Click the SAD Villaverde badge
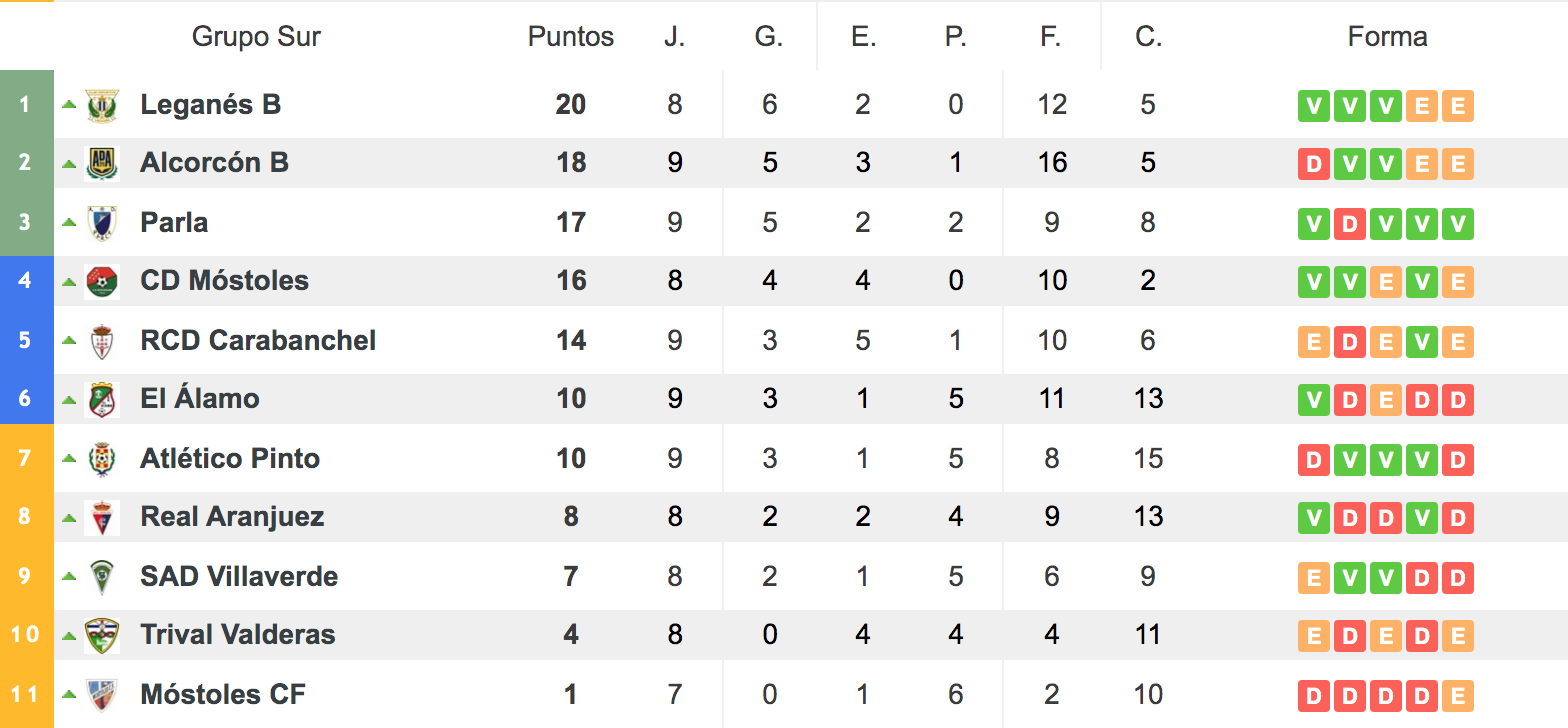Image resolution: width=1568 pixels, height=728 pixels. click(x=102, y=577)
